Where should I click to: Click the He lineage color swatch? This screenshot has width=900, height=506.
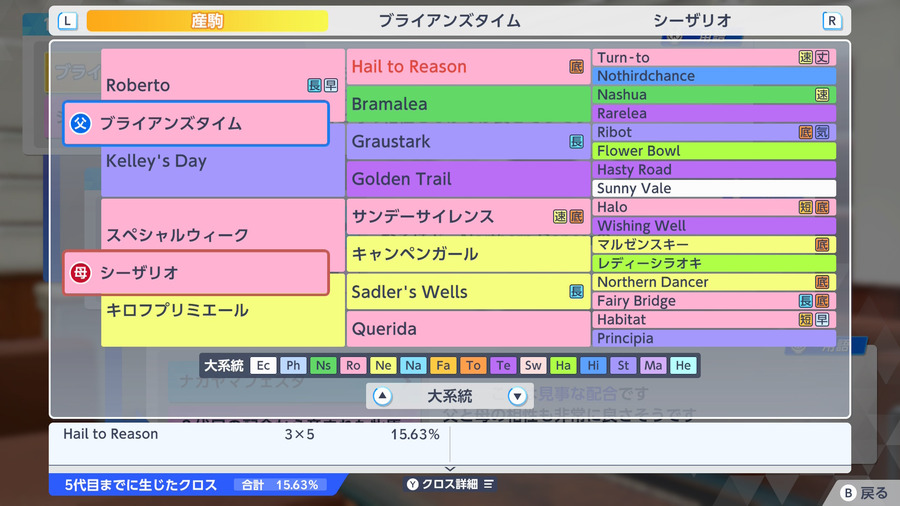[683, 365]
